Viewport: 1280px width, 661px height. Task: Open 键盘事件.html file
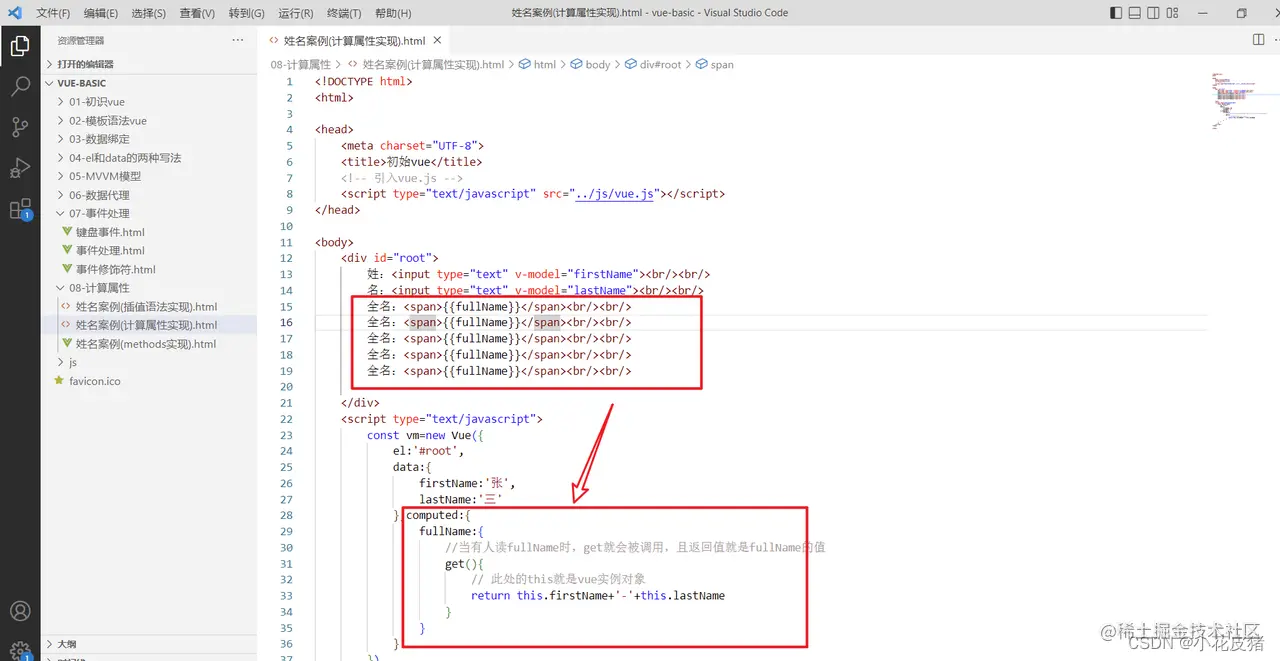point(149,232)
